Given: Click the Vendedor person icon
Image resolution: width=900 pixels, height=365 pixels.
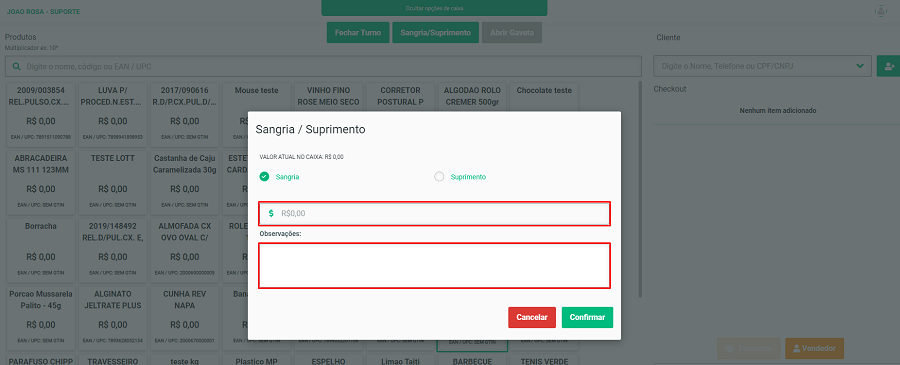Looking at the screenshot, I should (x=796, y=348).
